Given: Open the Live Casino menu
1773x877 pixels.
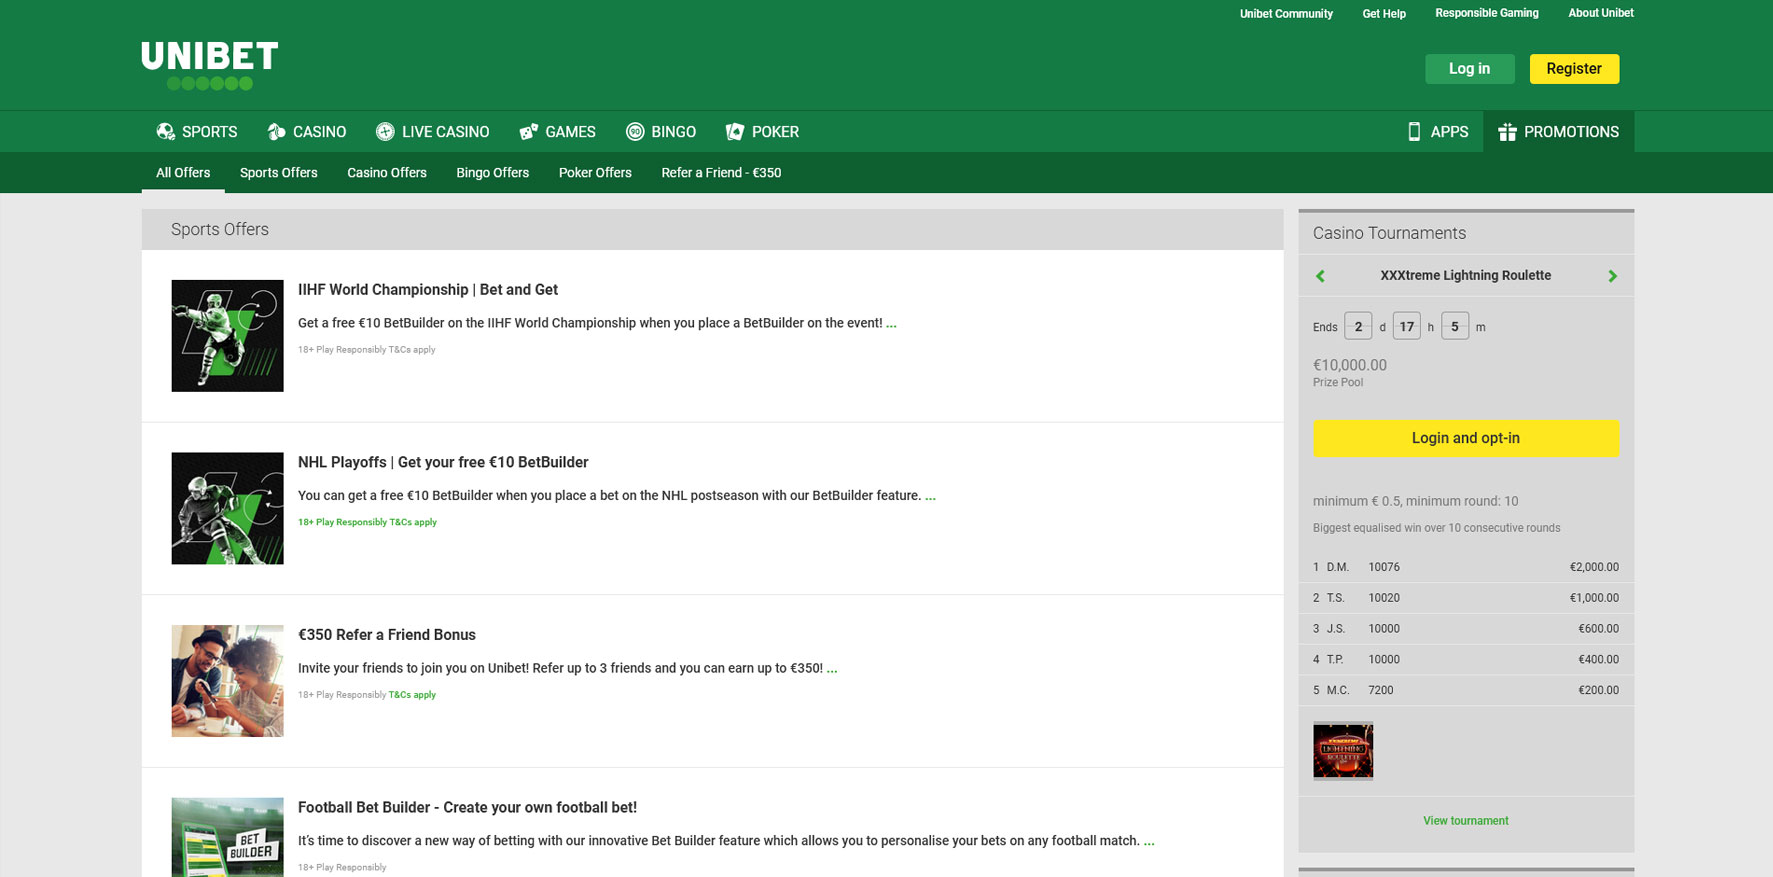Looking at the screenshot, I should pos(433,132).
